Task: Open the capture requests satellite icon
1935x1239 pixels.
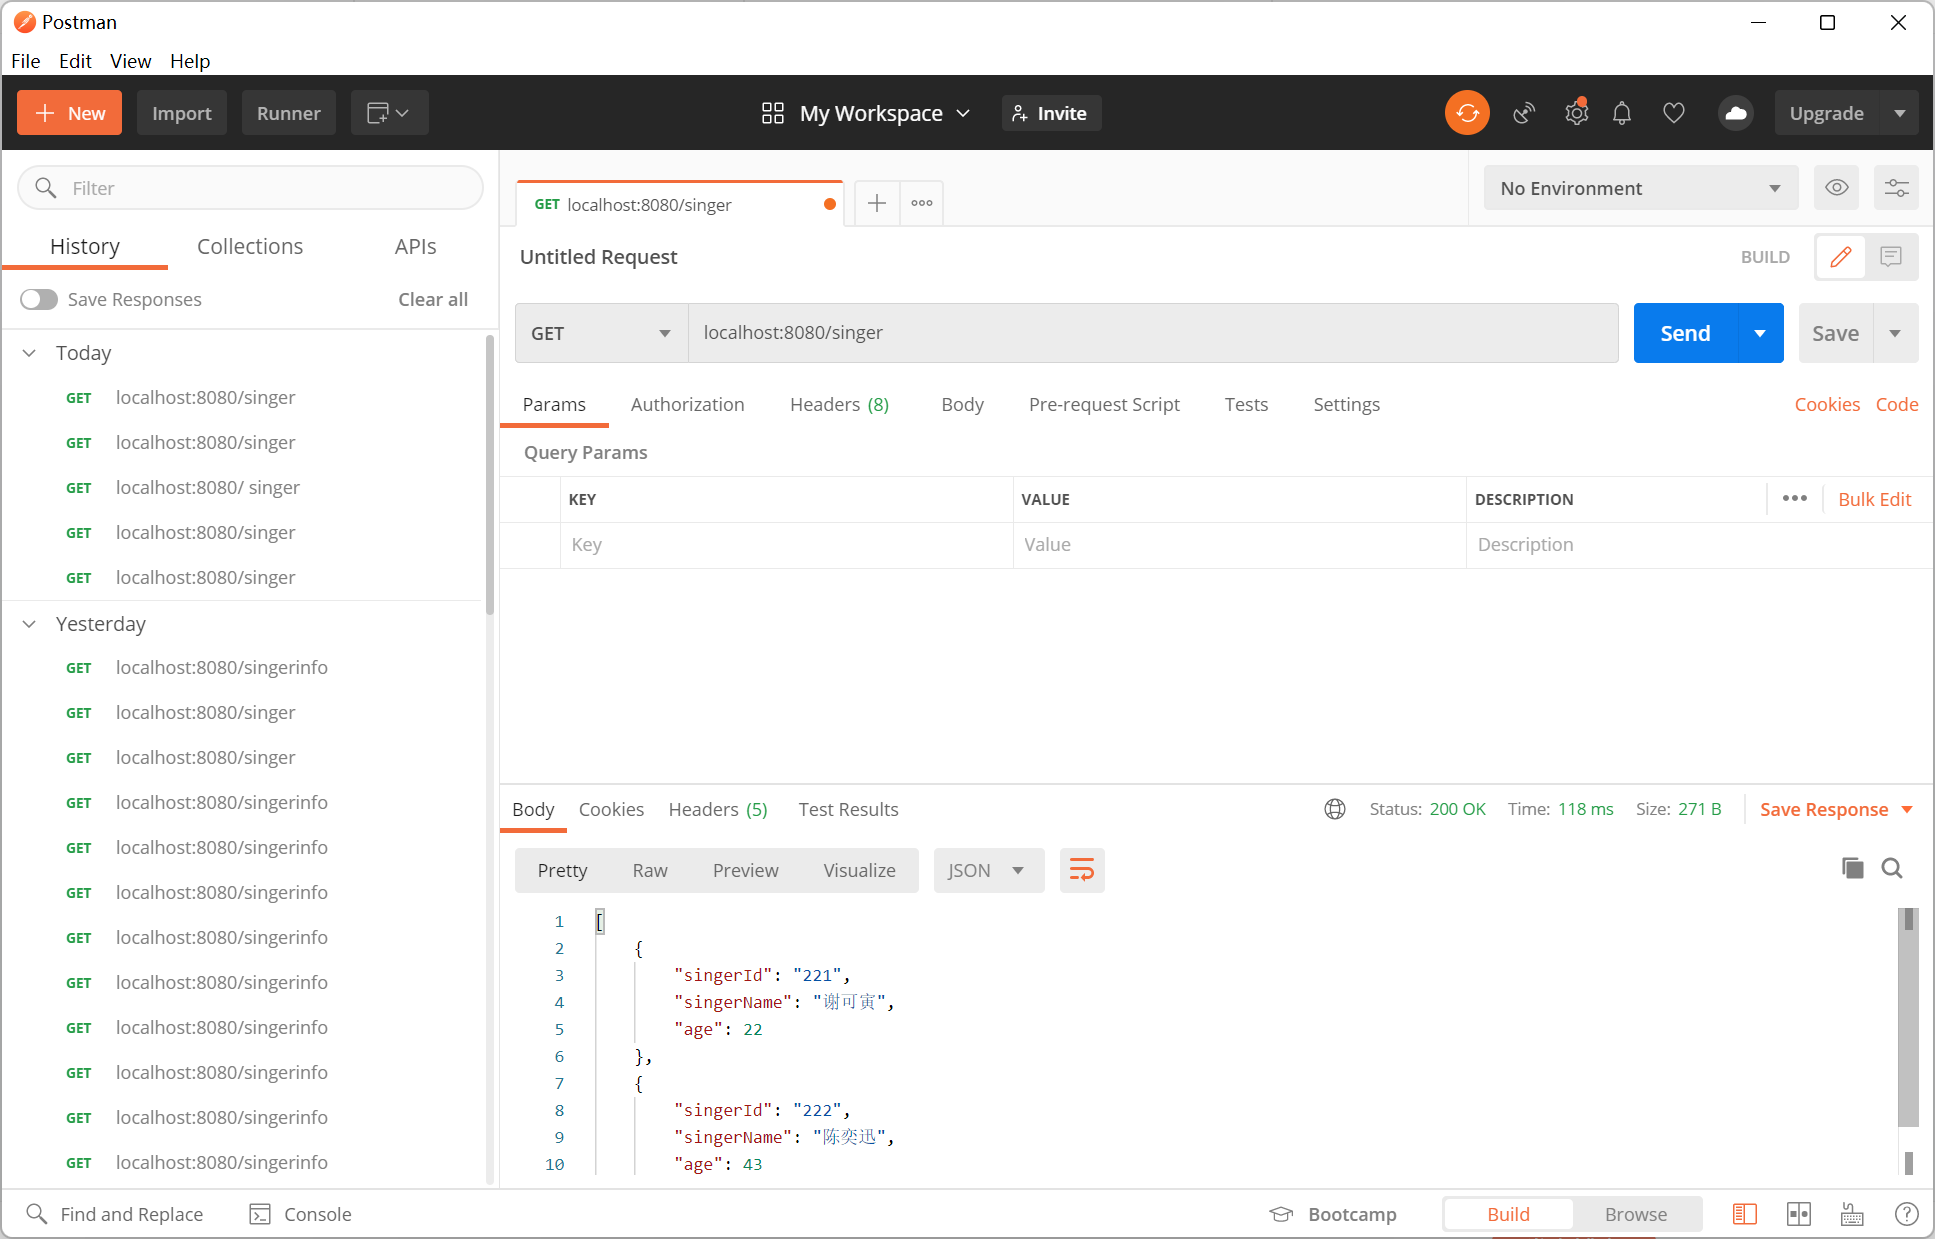Action: pos(1523,113)
